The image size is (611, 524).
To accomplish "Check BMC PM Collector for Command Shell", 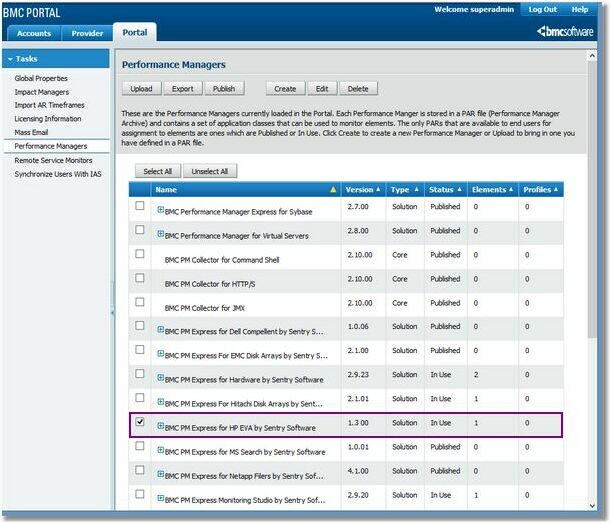I will (x=140, y=254).
